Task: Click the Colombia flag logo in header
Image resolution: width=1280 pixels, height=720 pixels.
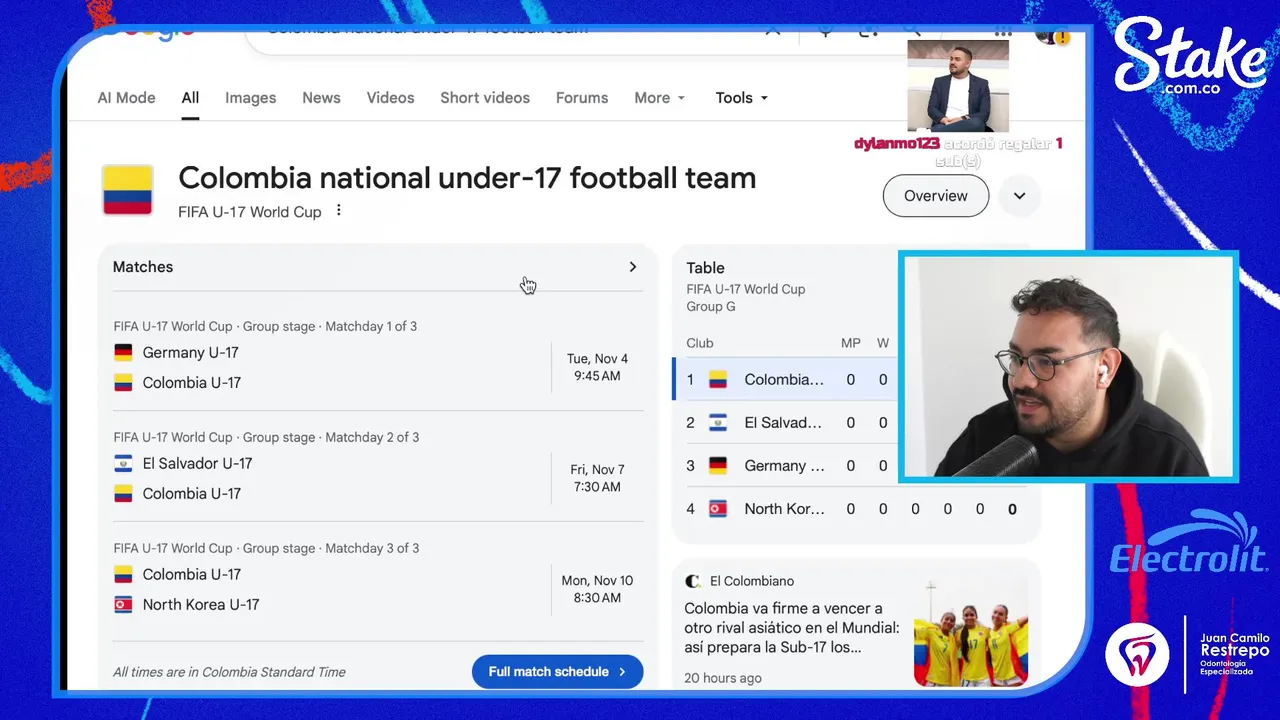Action: pyautogui.click(x=127, y=190)
